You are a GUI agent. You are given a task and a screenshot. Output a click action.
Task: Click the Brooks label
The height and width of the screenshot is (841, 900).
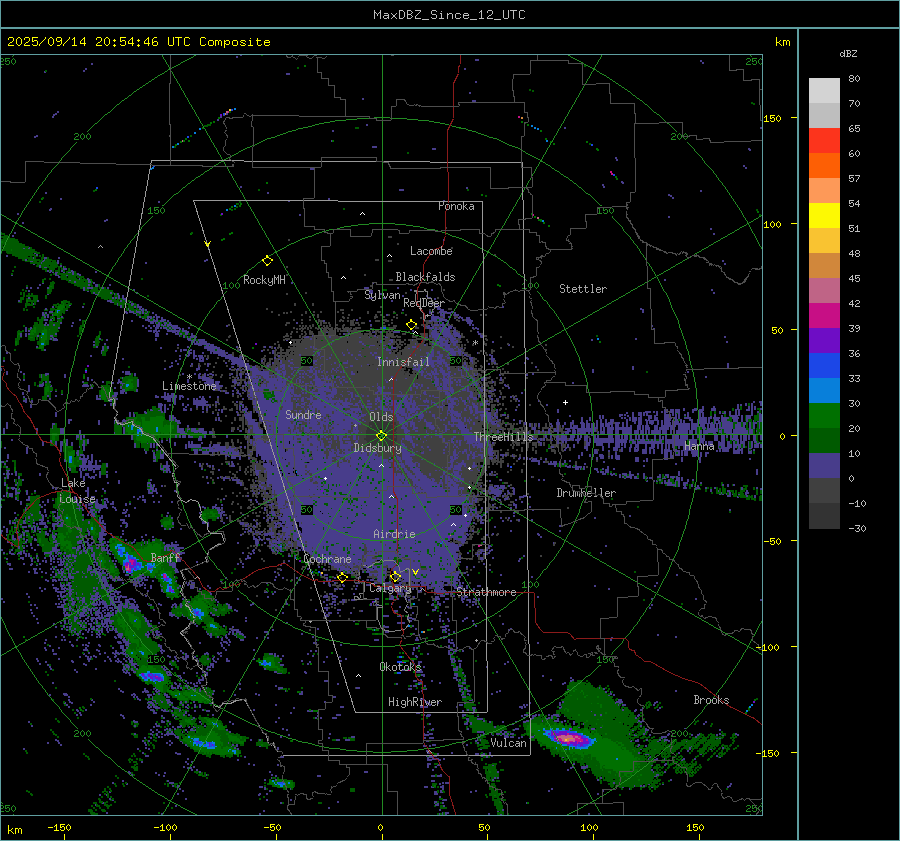point(711,700)
